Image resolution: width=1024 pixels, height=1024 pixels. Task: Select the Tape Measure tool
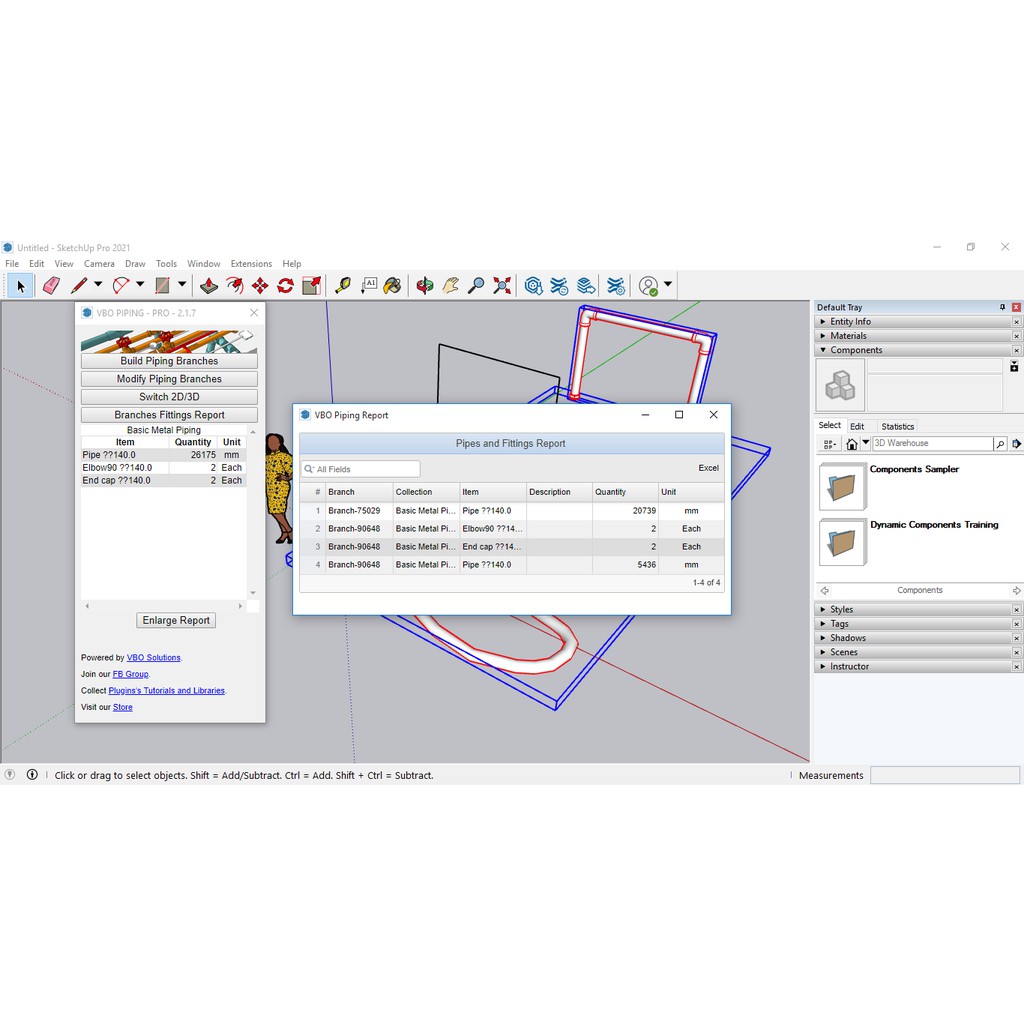(x=343, y=286)
